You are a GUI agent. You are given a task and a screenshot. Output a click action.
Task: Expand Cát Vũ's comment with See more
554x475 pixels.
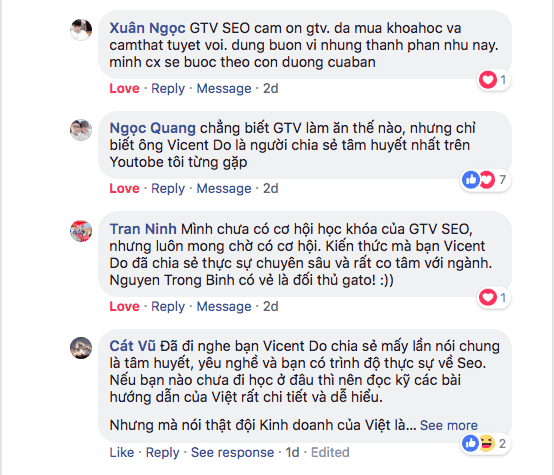click(449, 425)
